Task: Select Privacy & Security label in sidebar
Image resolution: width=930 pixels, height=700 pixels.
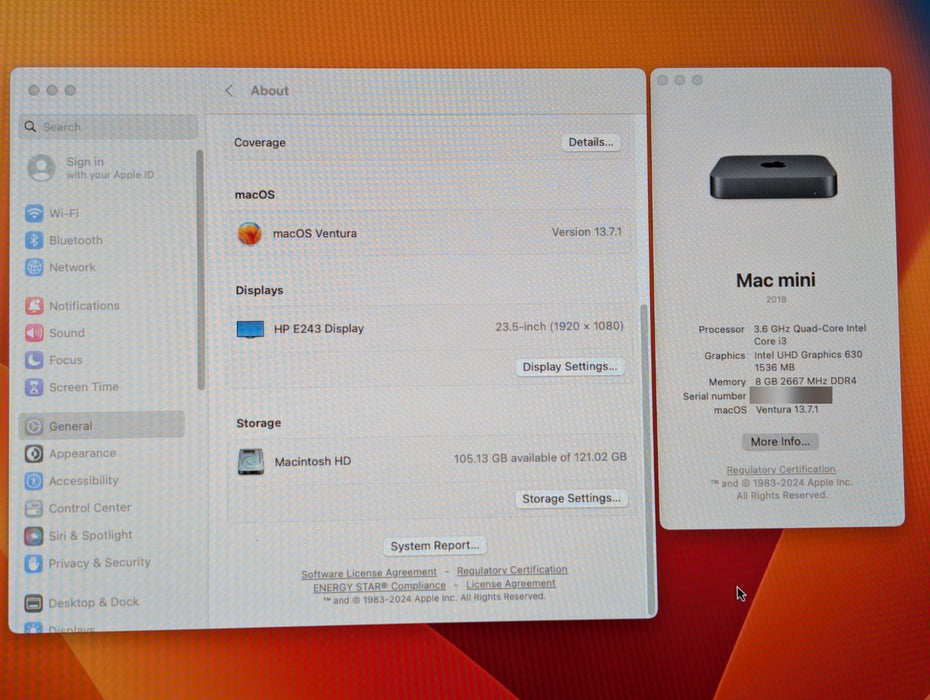Action: [x=100, y=562]
